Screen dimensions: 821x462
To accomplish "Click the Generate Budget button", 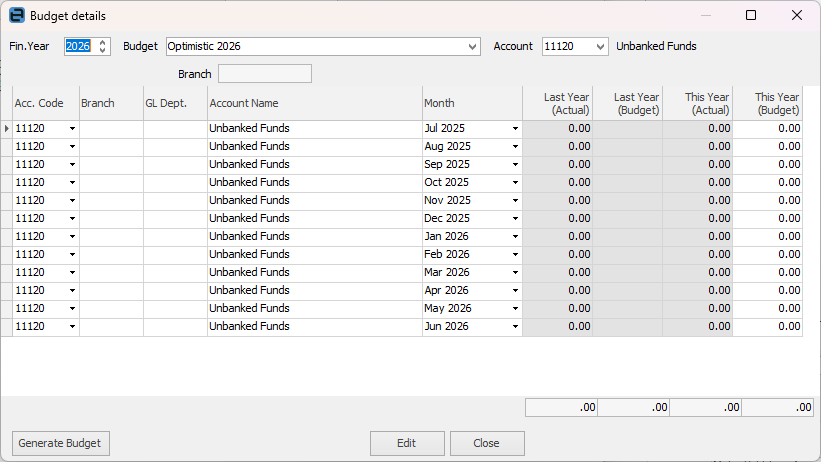I will (x=61, y=443).
